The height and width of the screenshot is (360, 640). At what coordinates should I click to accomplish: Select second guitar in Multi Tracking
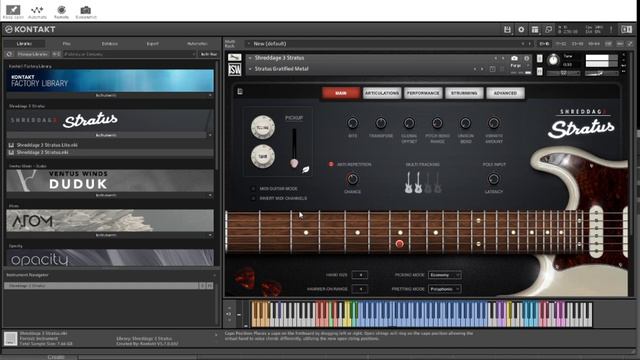point(418,182)
